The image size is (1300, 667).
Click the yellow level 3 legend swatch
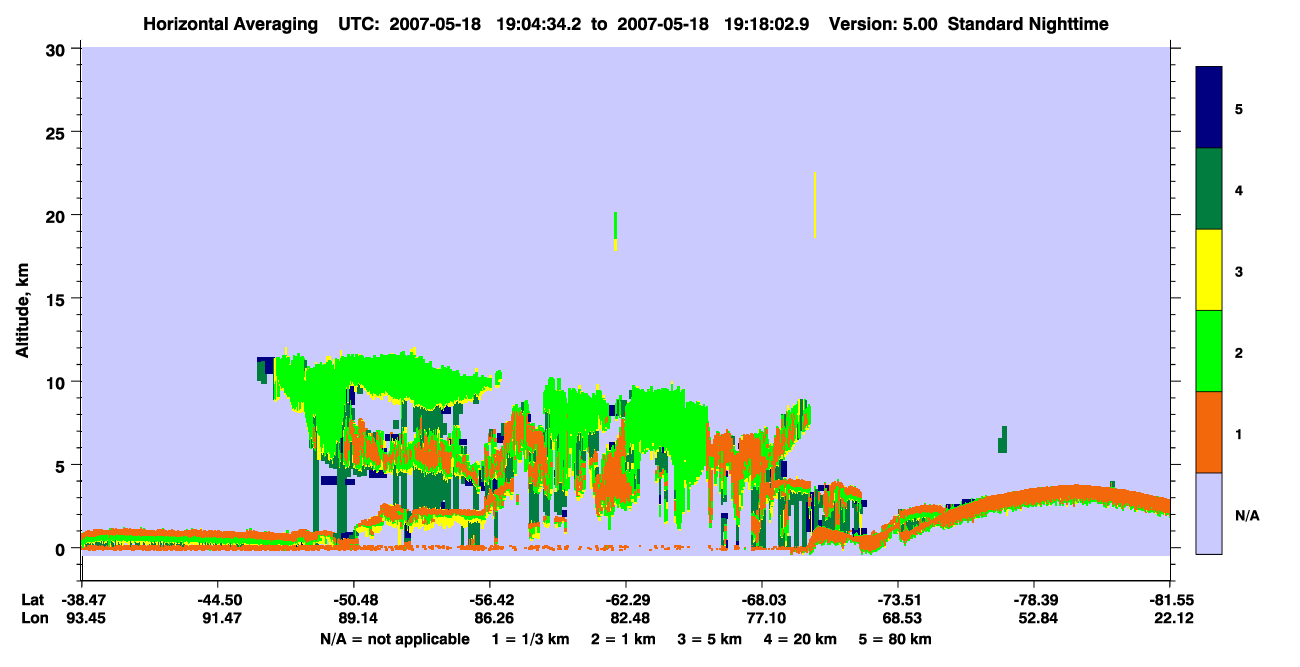(x=1209, y=270)
